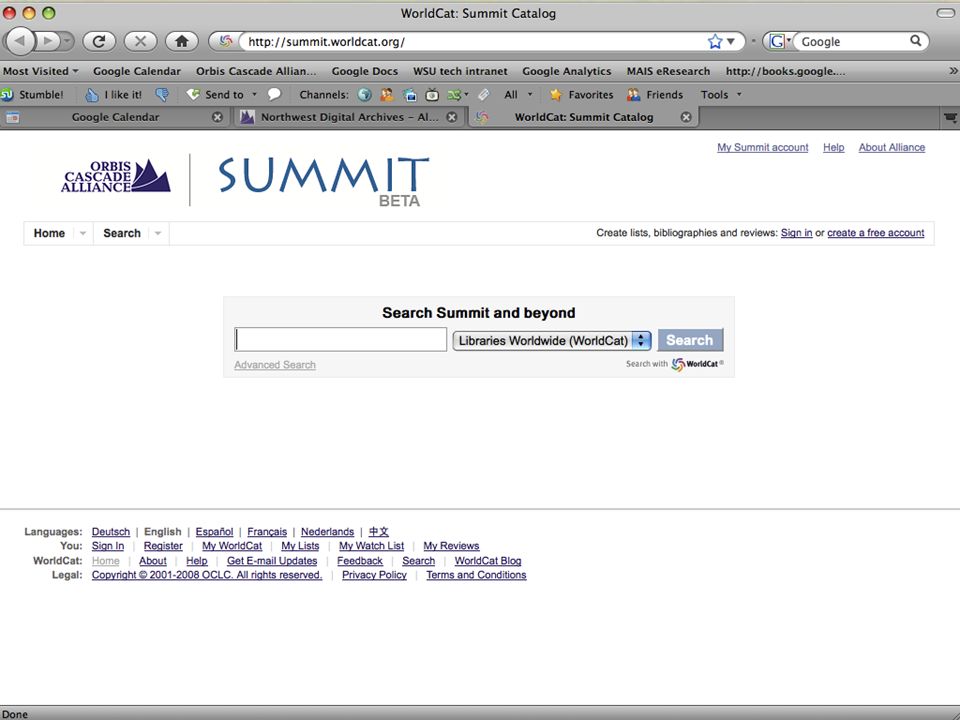Open the Most Visited bookmarks menu
Viewport: 960px width, 720px height.
pos(40,71)
